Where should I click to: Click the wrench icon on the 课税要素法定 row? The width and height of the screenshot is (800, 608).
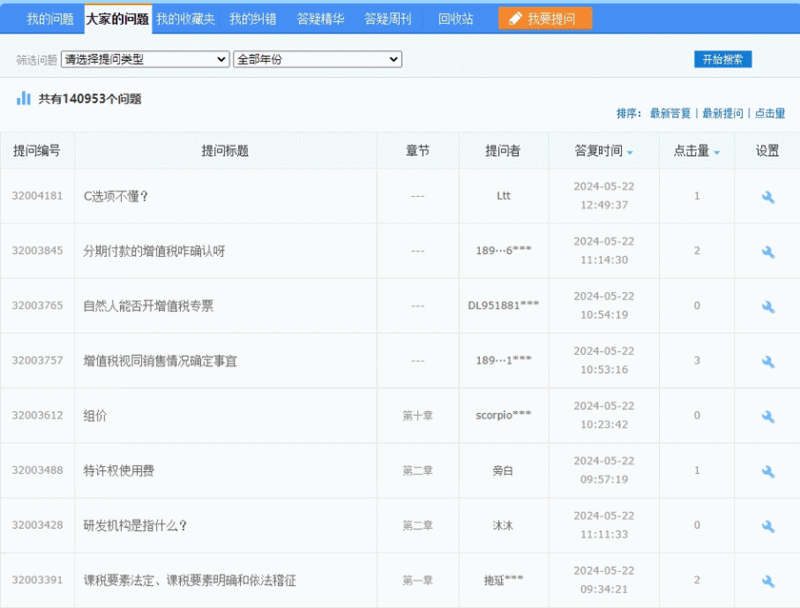click(x=767, y=580)
